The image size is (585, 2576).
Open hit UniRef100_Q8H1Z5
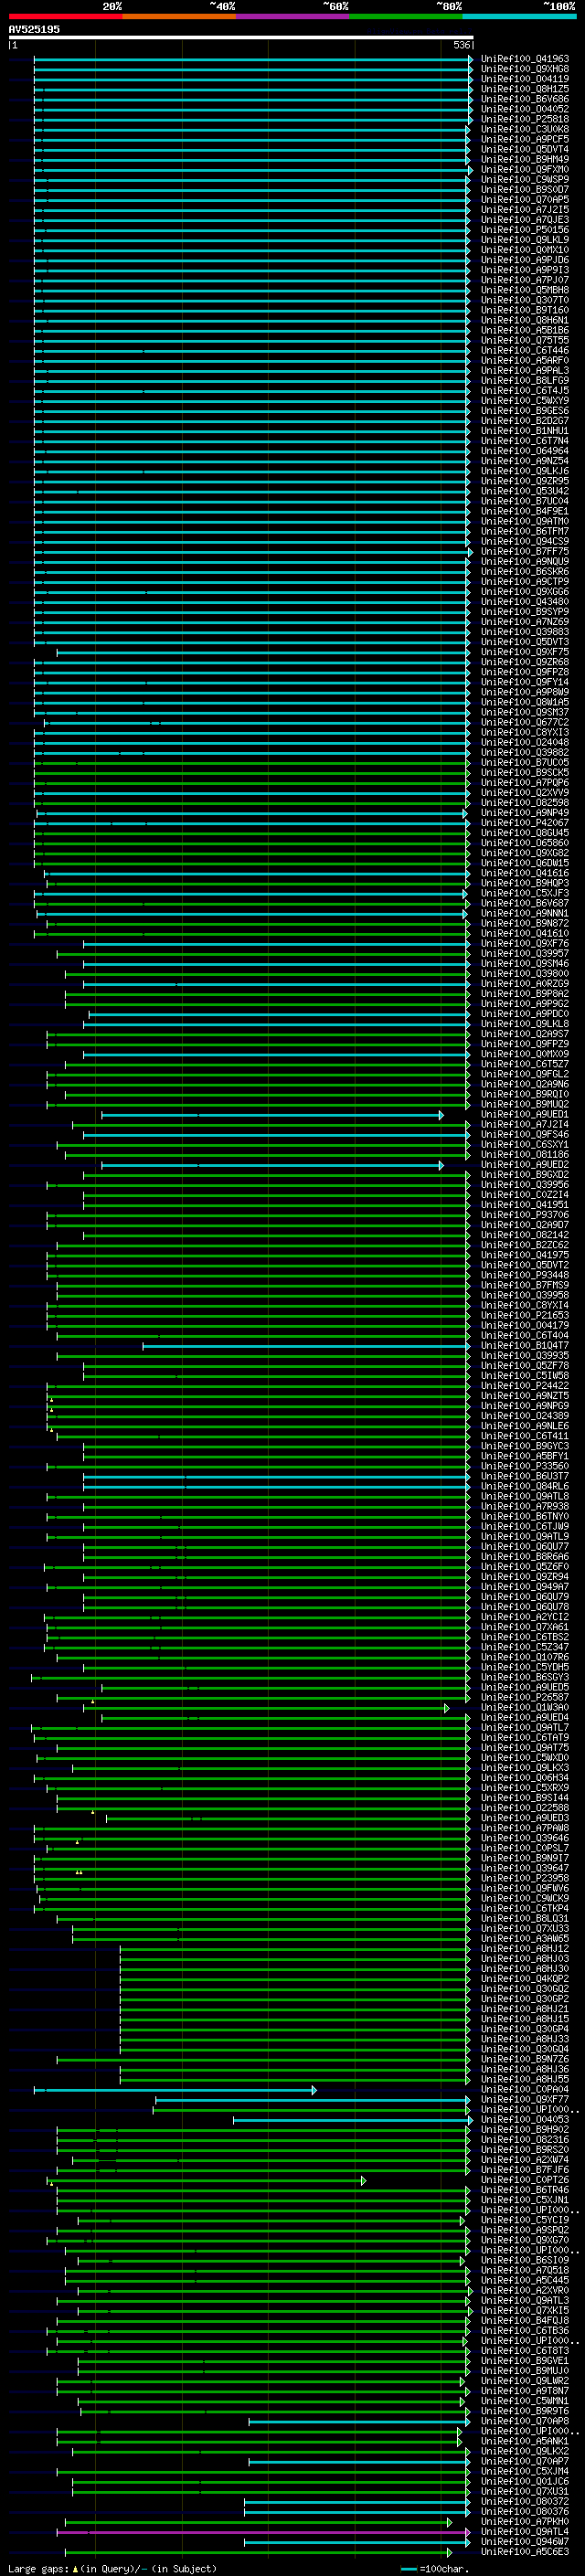pos(524,89)
